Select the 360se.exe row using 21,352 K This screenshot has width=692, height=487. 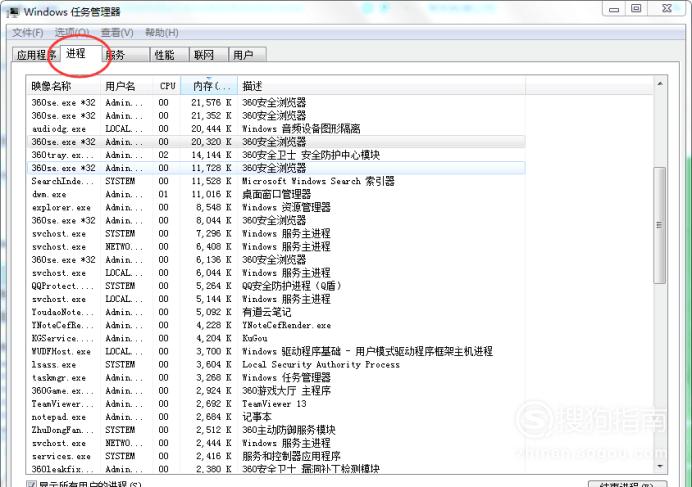(x=276, y=116)
